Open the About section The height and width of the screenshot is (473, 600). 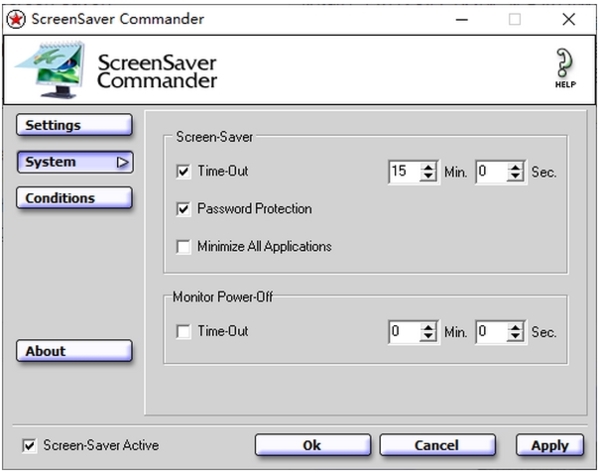pos(75,351)
